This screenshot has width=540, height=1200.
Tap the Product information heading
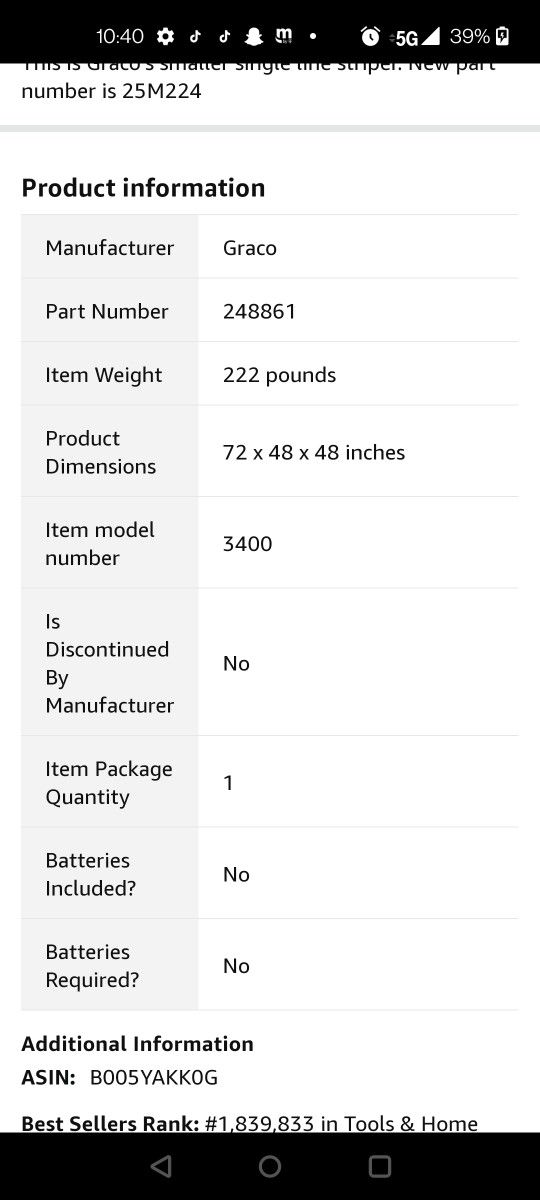tap(143, 188)
